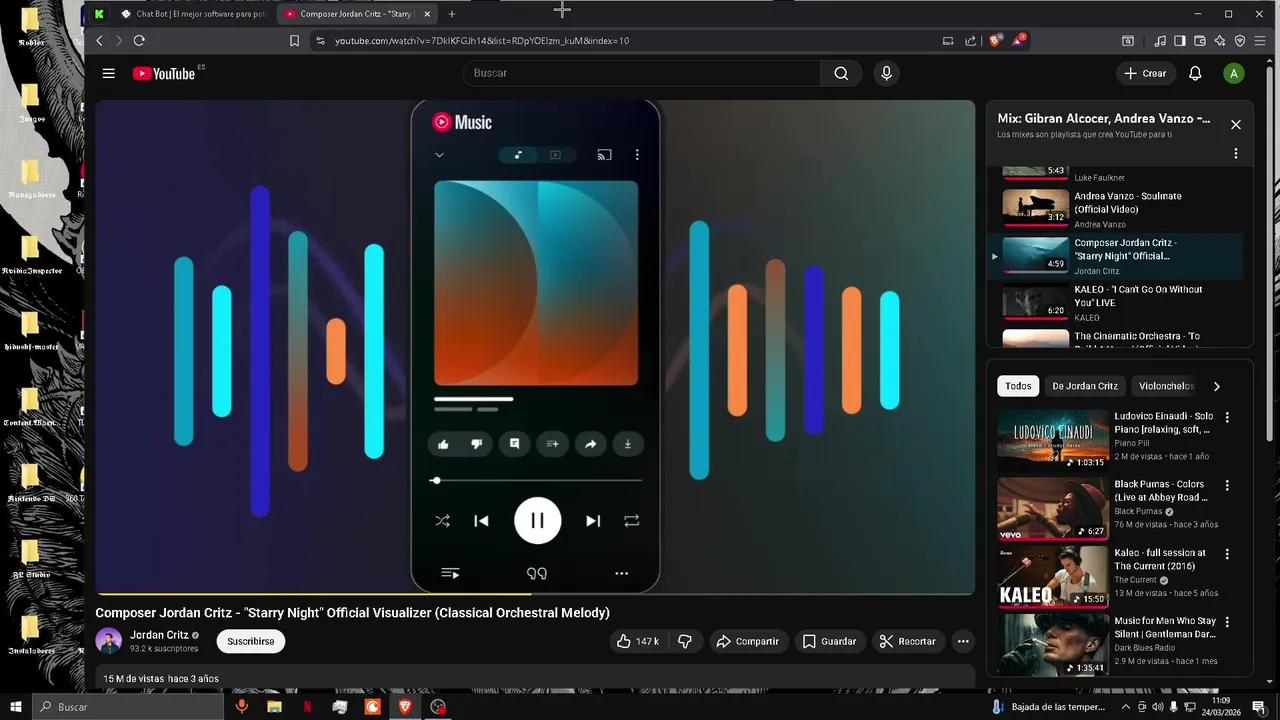Open the browser main menu

(1260, 41)
